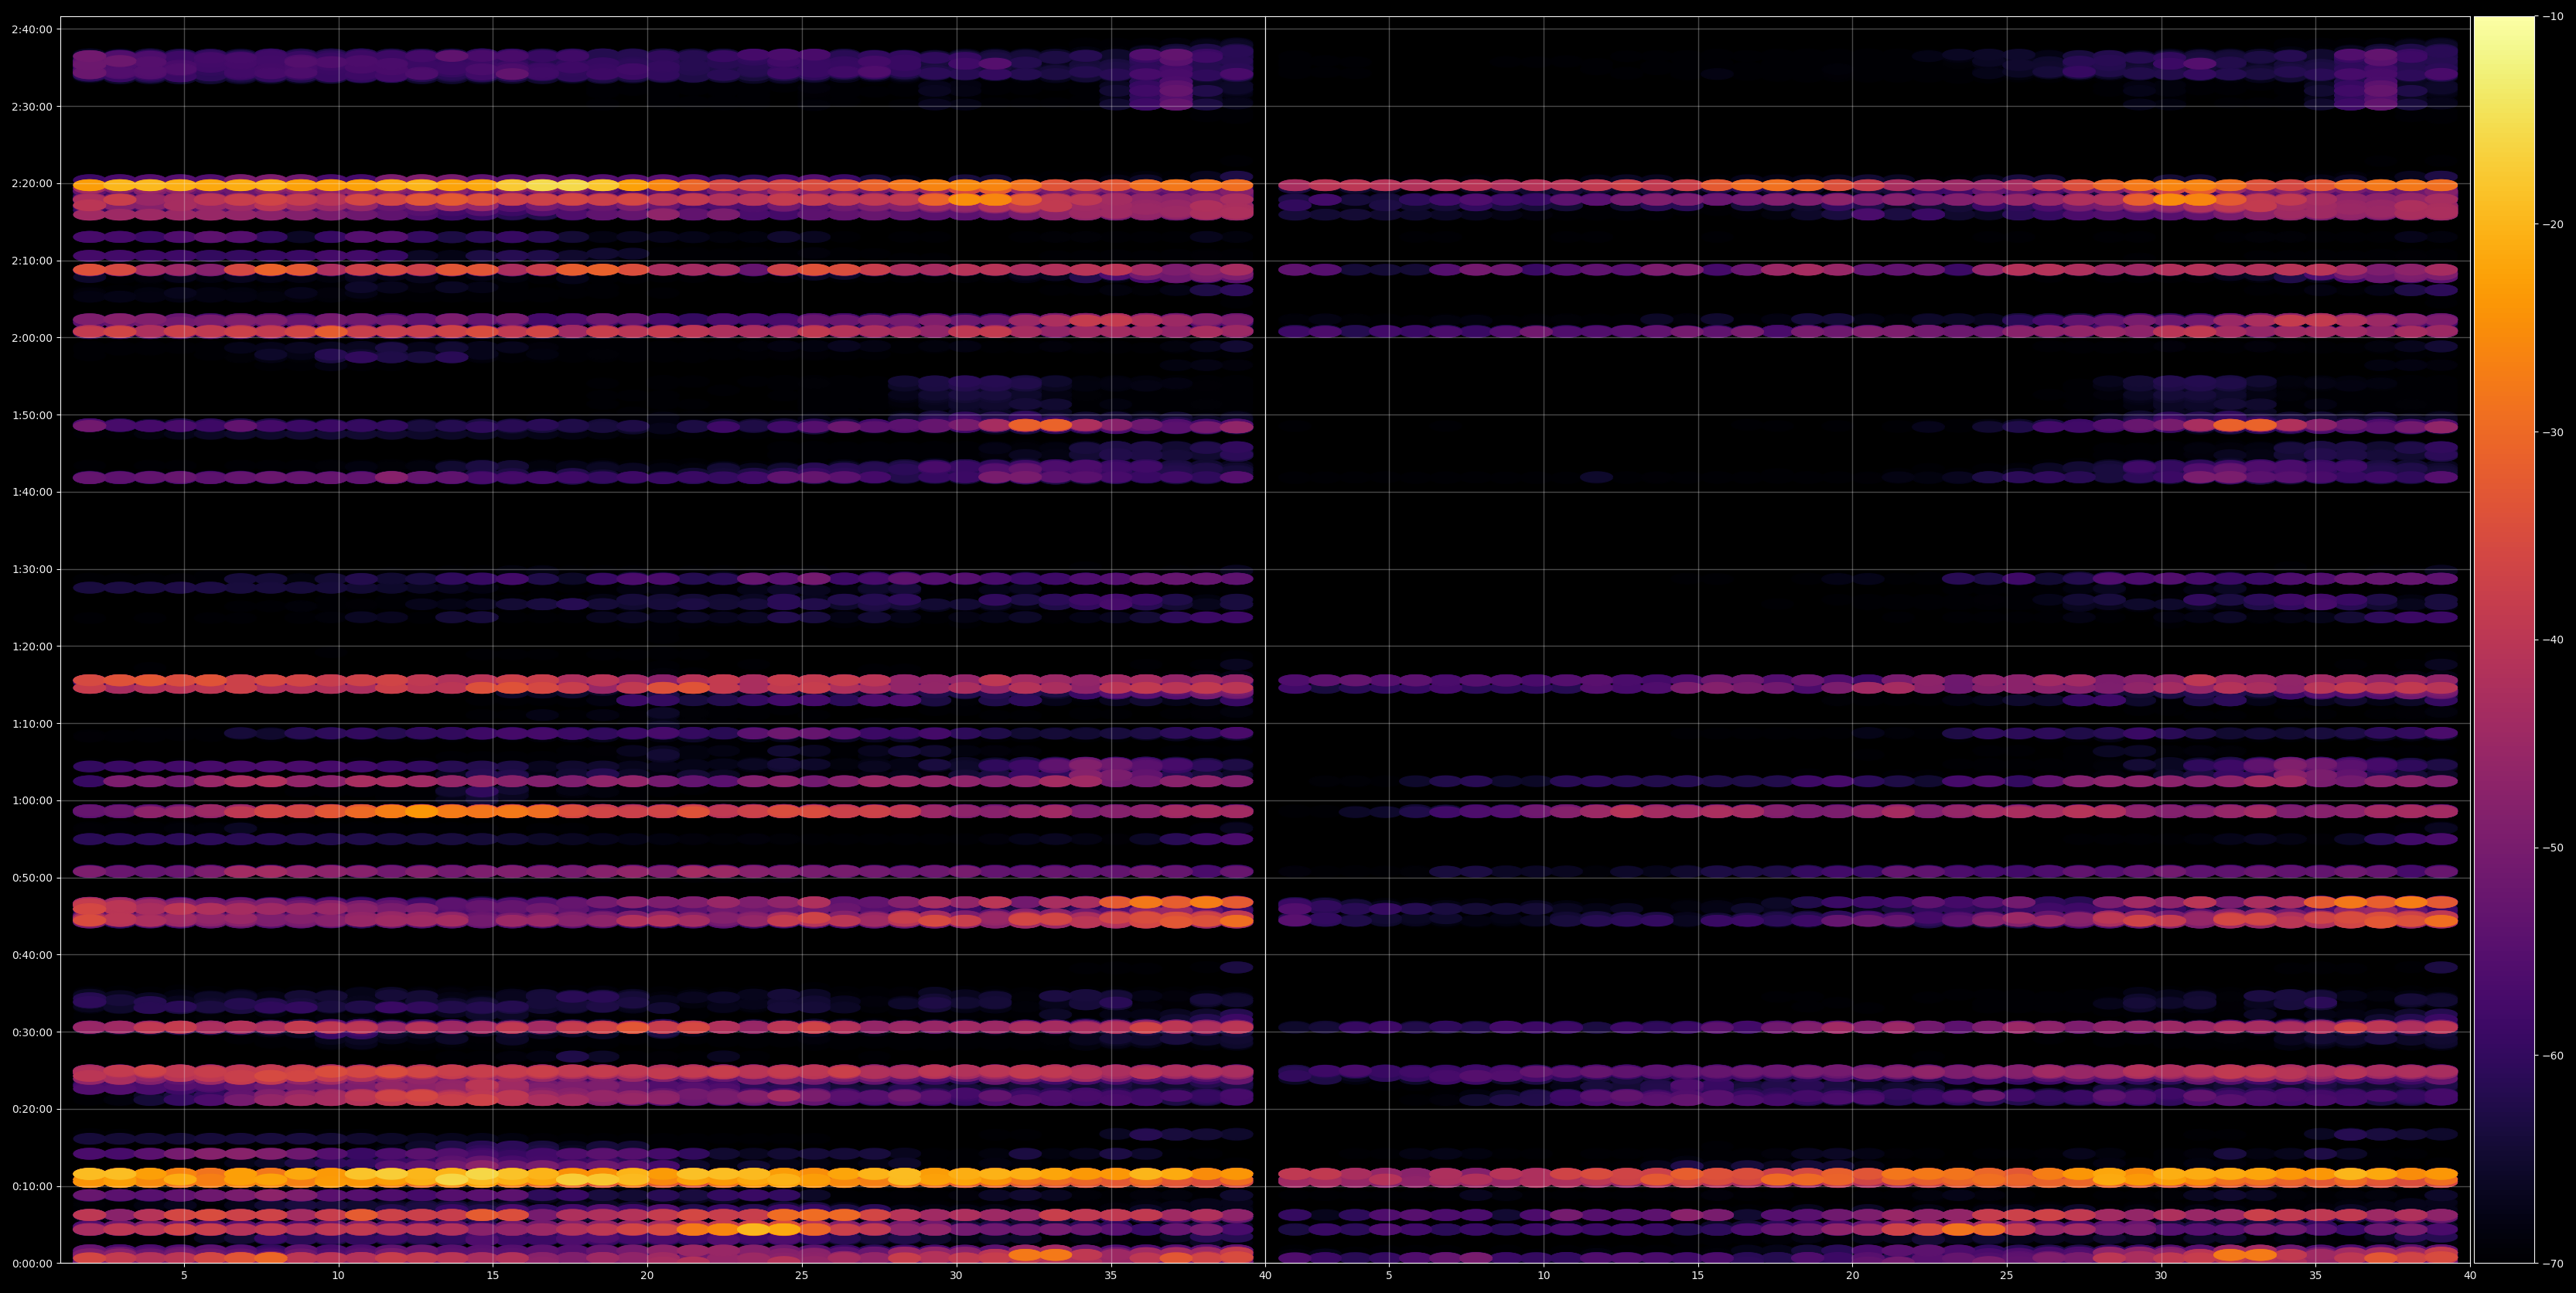
Task: Click x-axis label 35 of the right plot
Action: (x=2316, y=1276)
